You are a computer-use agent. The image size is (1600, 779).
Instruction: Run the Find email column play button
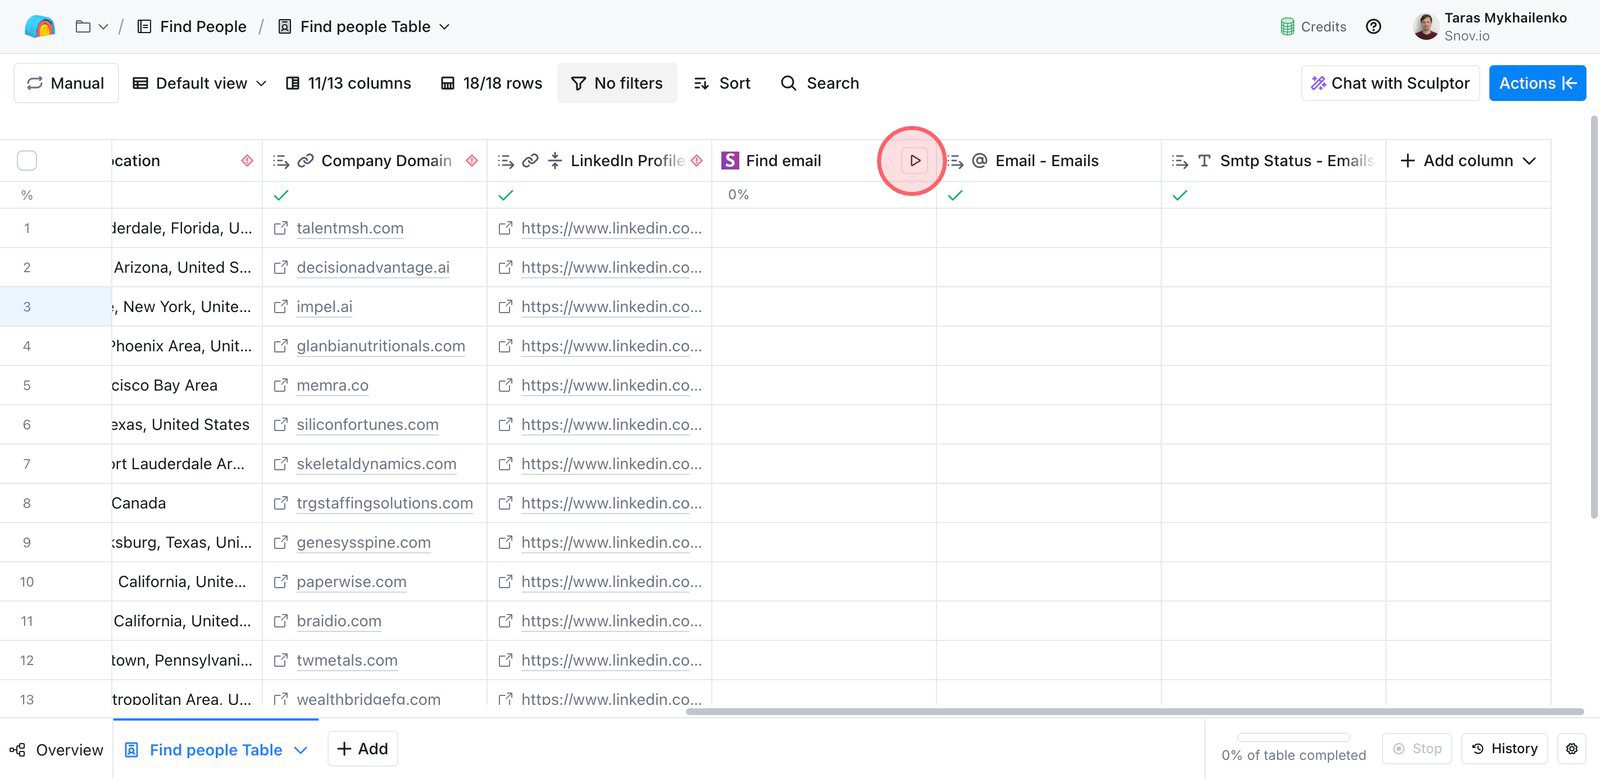914,160
